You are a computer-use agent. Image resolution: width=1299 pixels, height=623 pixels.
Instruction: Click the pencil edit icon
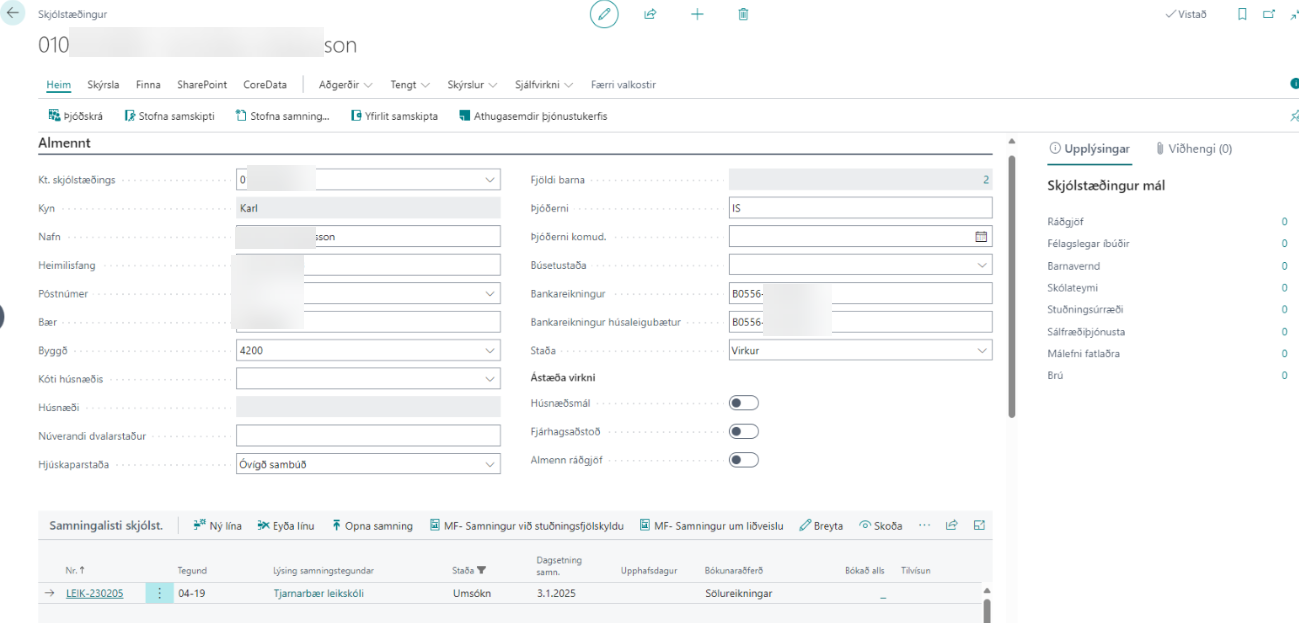(603, 14)
